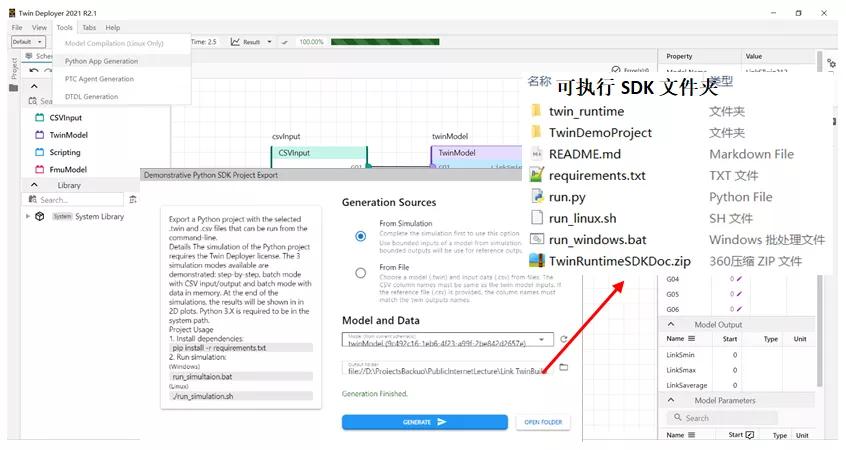Click the undo arrow icon

(34, 71)
